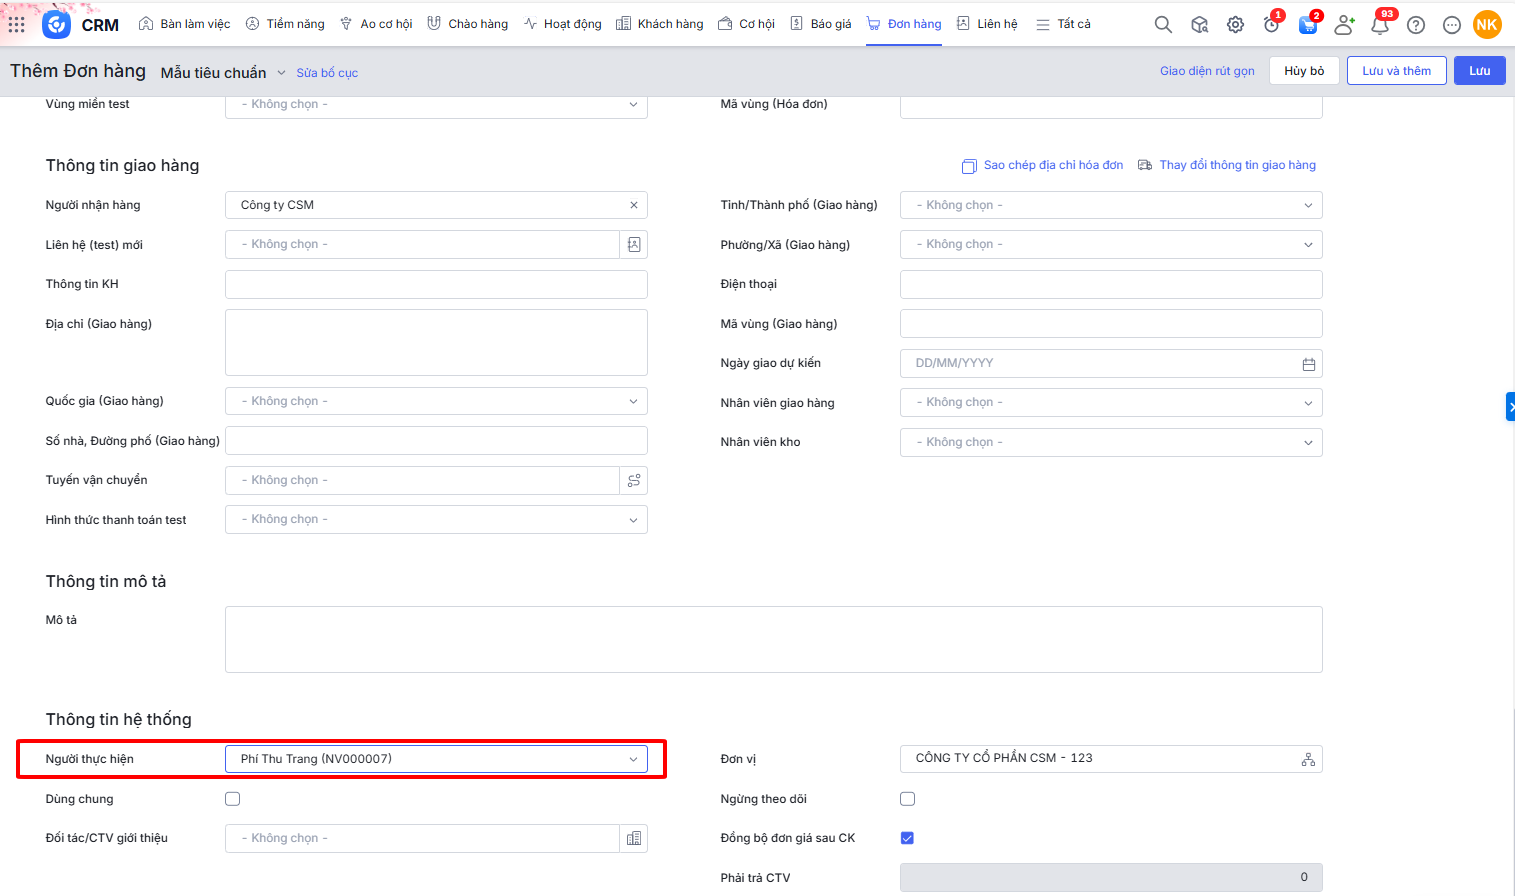This screenshot has width=1515, height=896.
Task: Enable the Dùng chung checkbox
Action: (x=233, y=799)
